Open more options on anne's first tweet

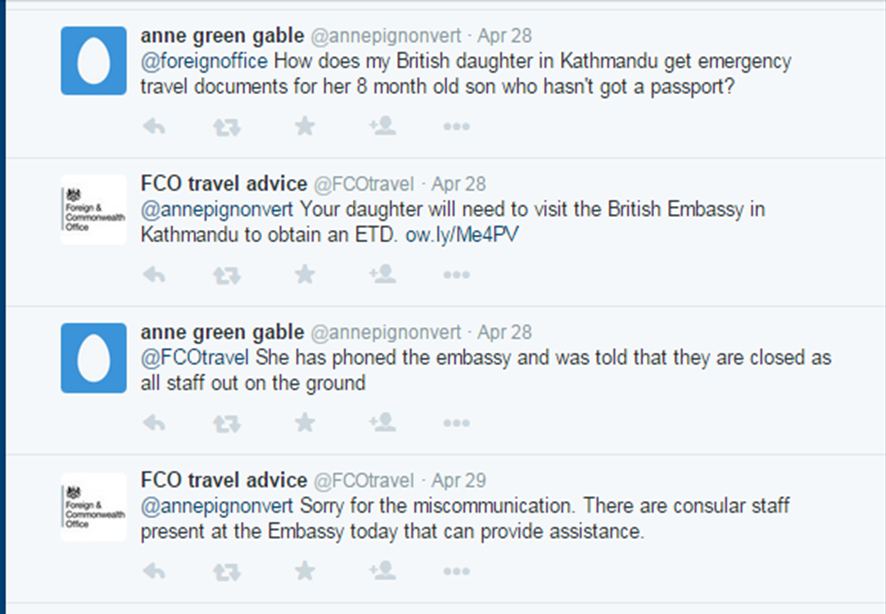[x=456, y=126]
